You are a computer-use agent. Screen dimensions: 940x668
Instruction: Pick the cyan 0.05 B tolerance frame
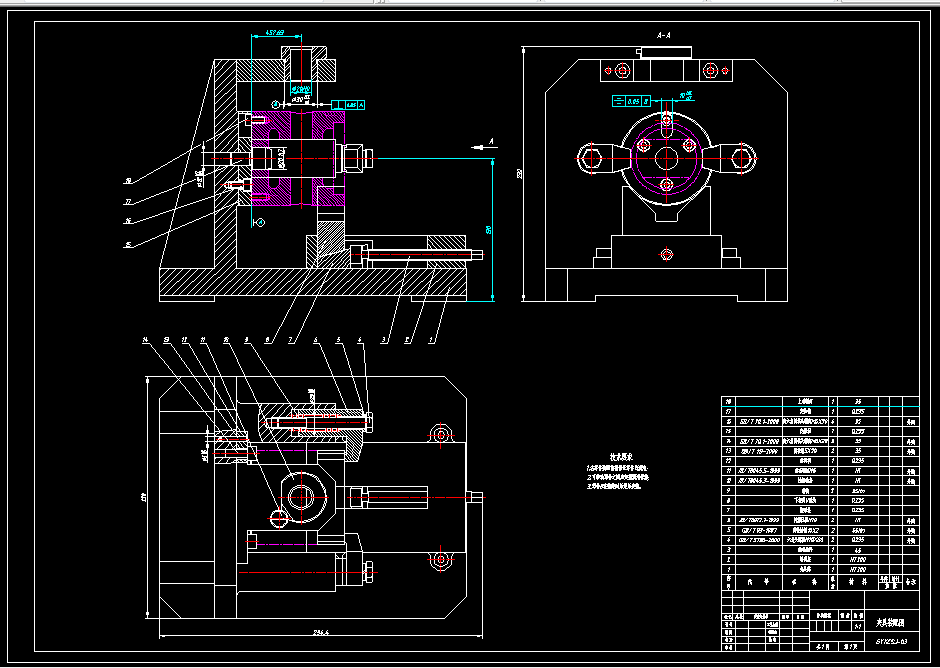click(x=631, y=101)
